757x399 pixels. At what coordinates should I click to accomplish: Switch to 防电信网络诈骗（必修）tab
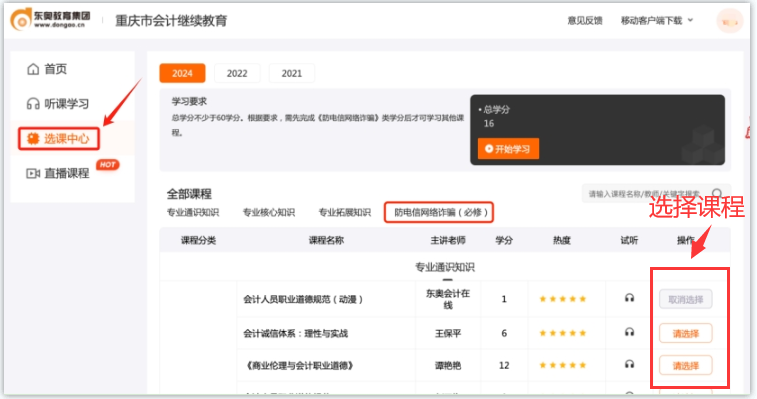[x=439, y=213]
